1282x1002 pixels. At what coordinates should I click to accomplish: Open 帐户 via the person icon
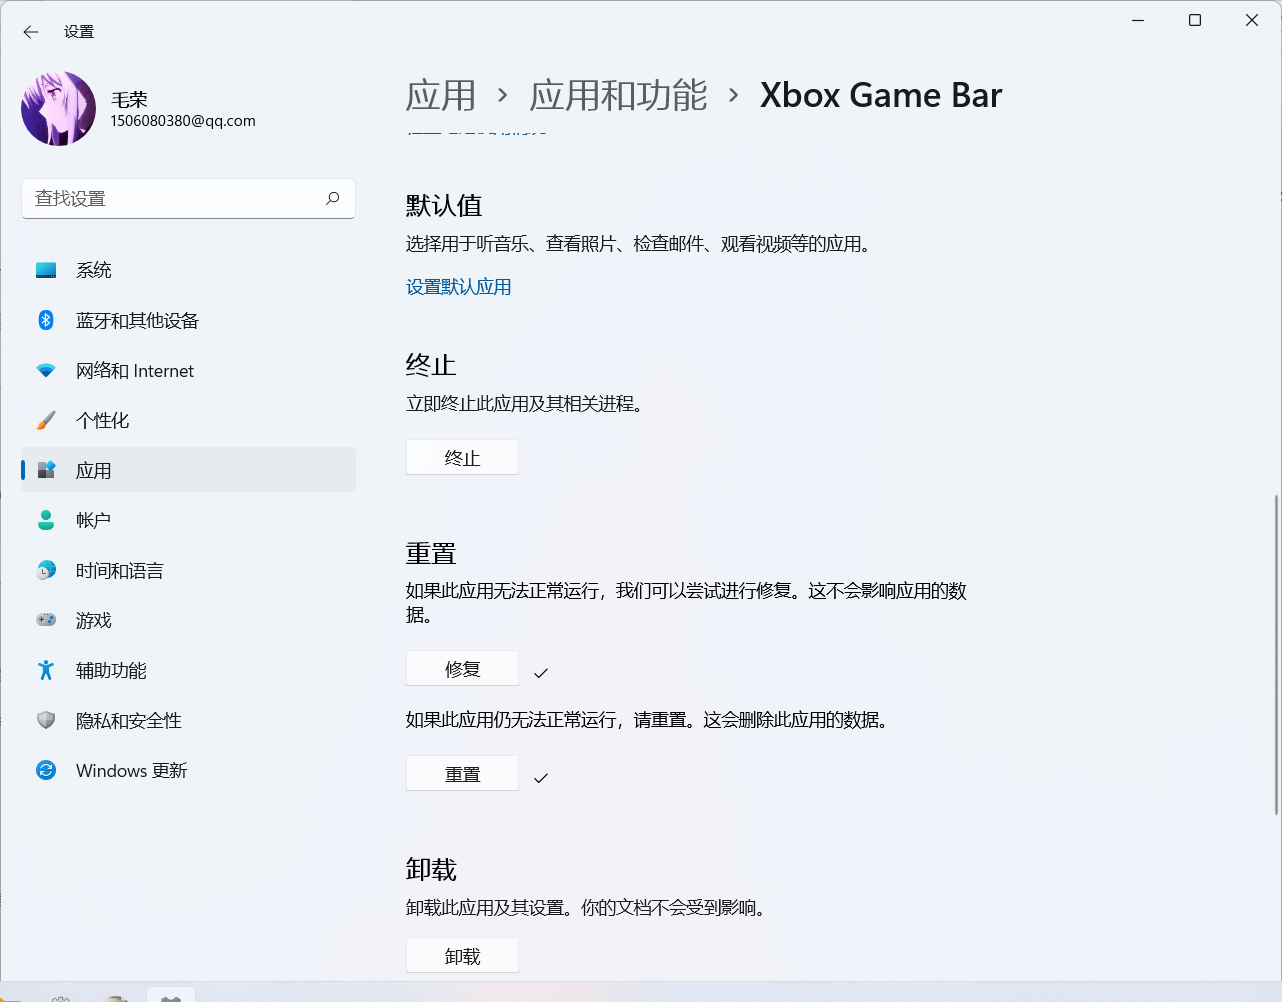coord(46,520)
